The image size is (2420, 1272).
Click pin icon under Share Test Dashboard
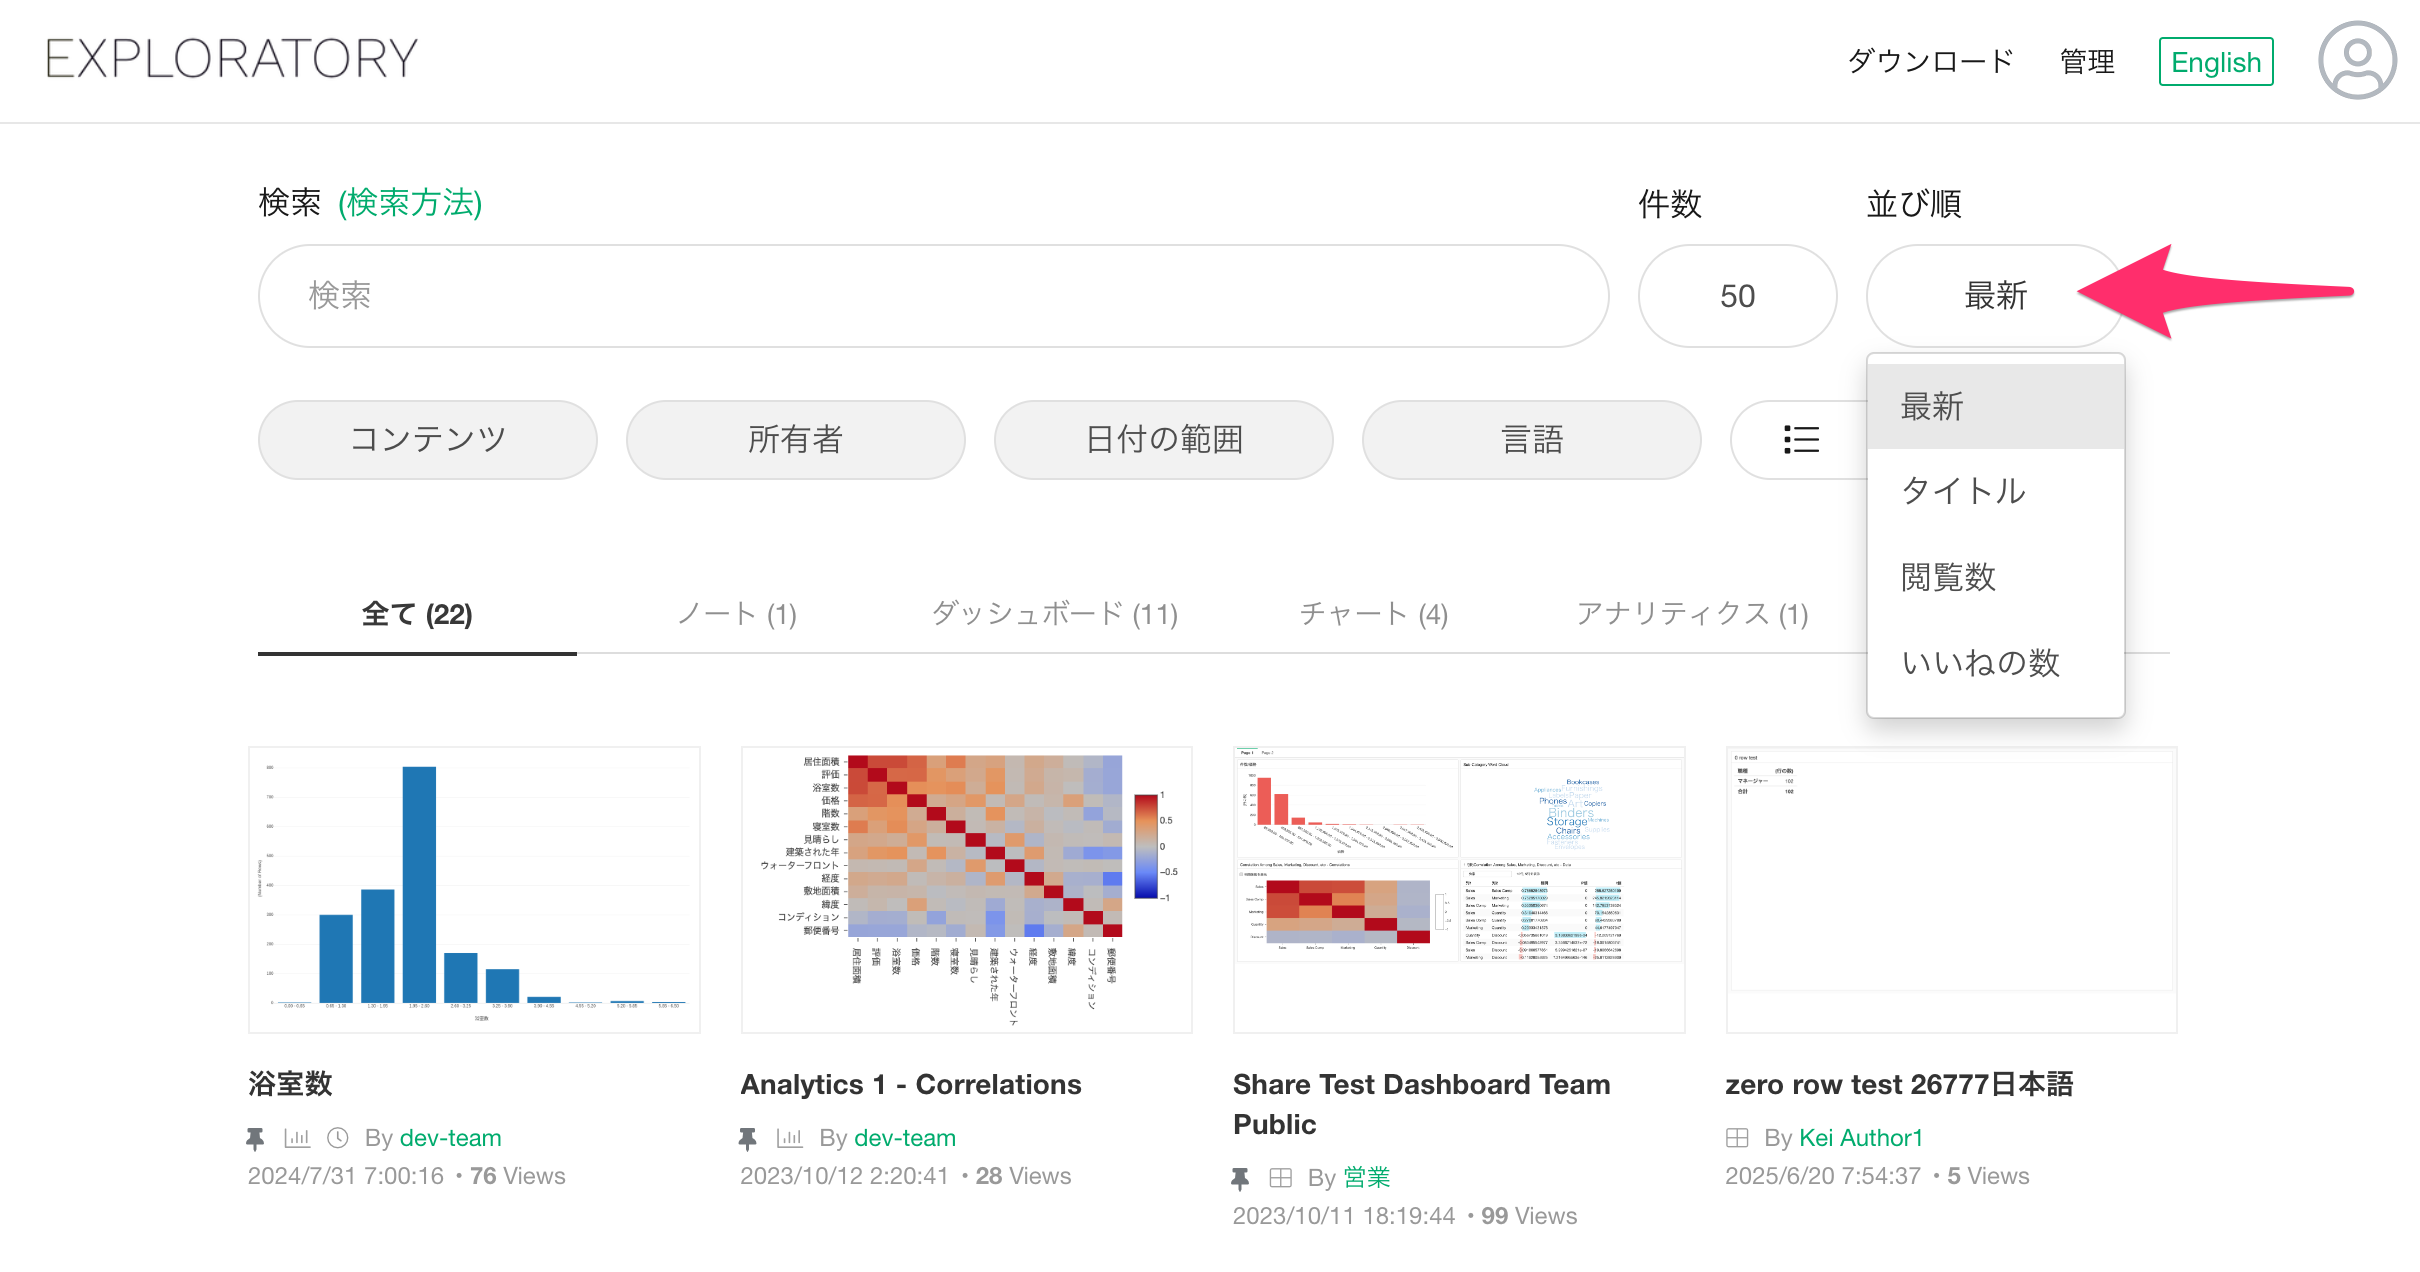(x=1240, y=1178)
